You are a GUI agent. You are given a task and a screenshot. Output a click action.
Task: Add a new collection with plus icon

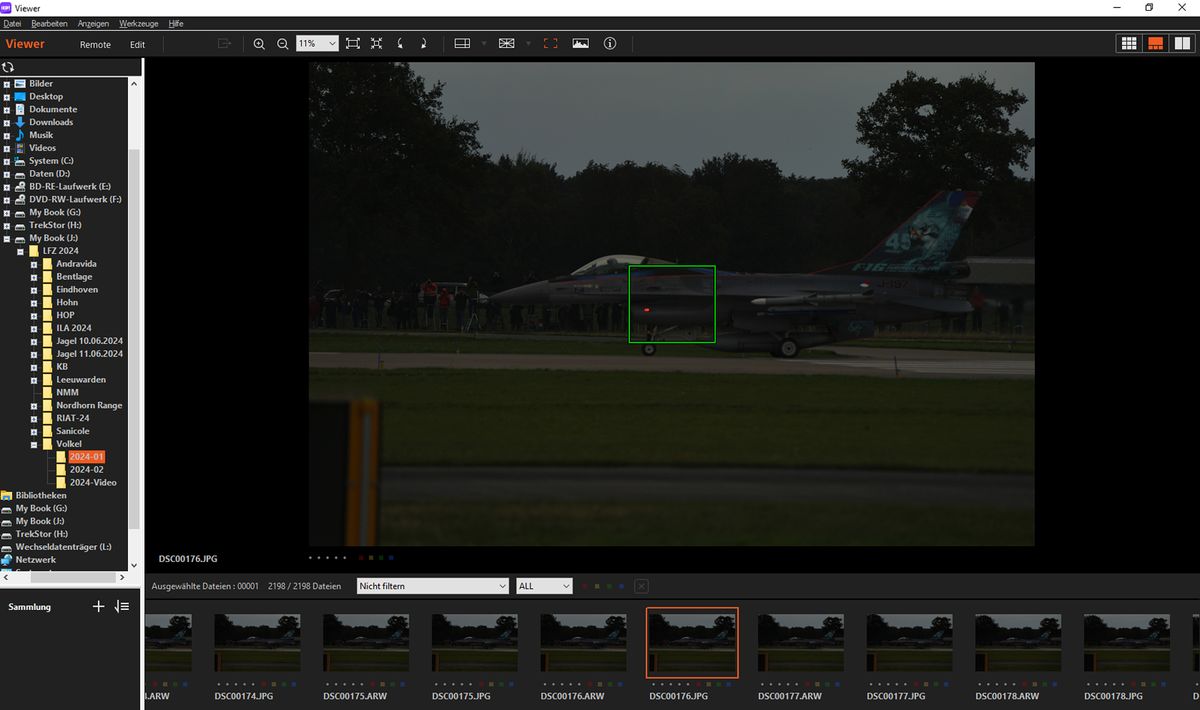pos(98,606)
